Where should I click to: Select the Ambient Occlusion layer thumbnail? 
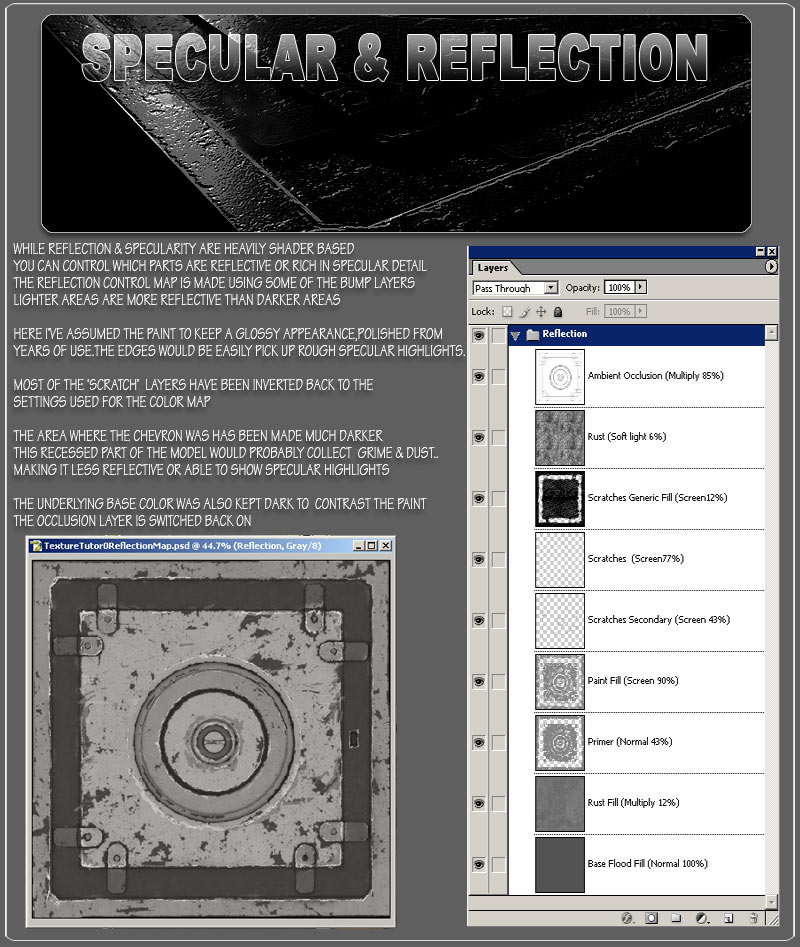(x=560, y=376)
